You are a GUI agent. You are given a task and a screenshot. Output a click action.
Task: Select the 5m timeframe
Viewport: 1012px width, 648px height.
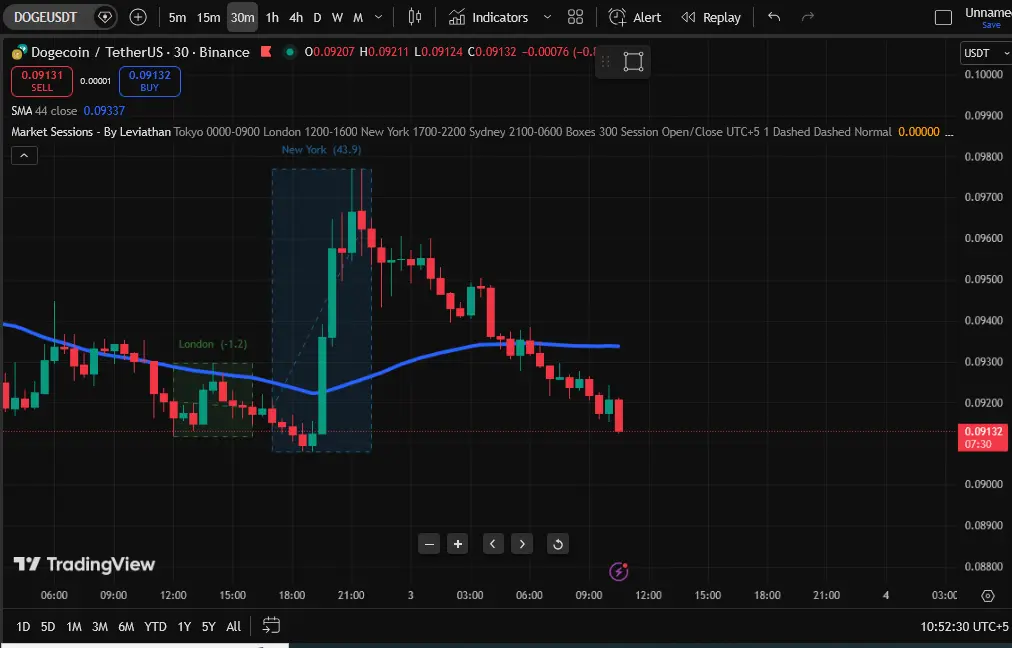[x=177, y=17]
